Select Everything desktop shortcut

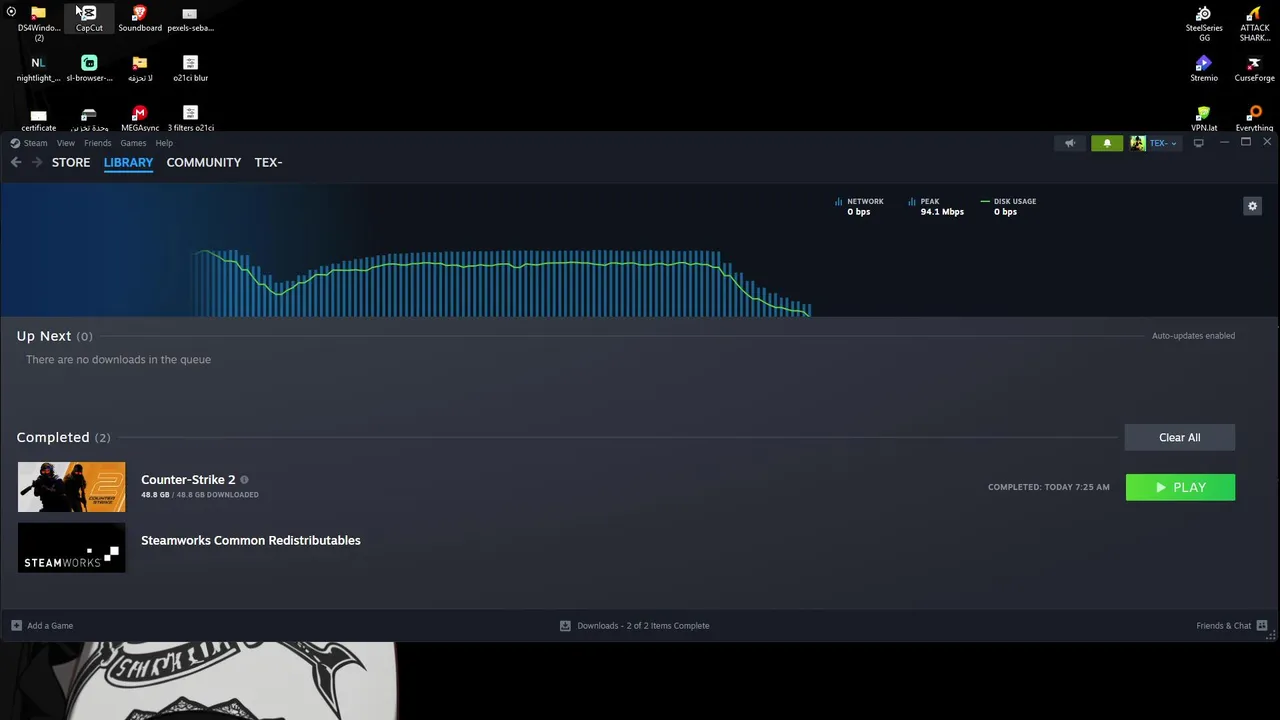1254,119
